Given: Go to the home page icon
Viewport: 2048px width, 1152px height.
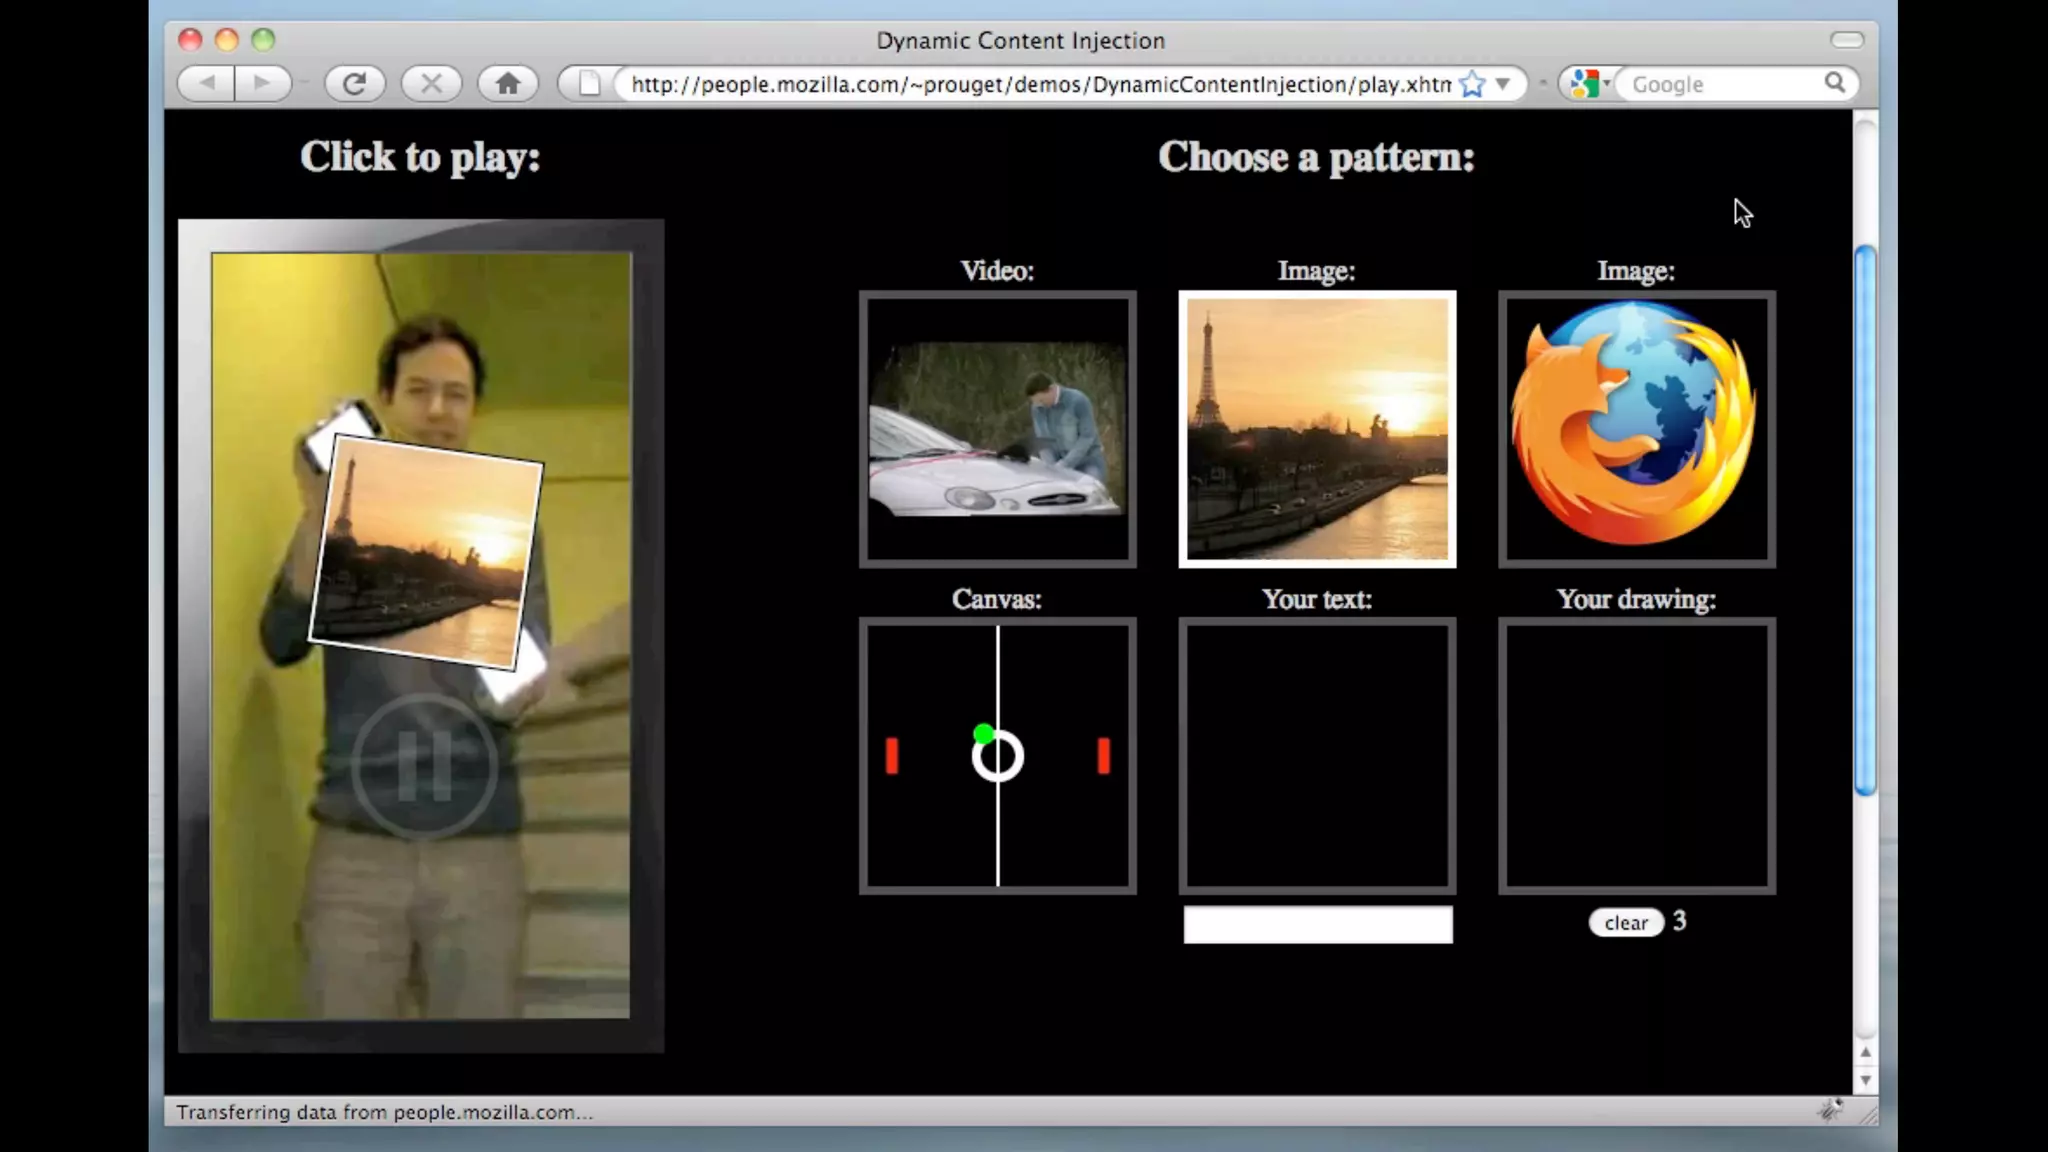Looking at the screenshot, I should tap(508, 83).
